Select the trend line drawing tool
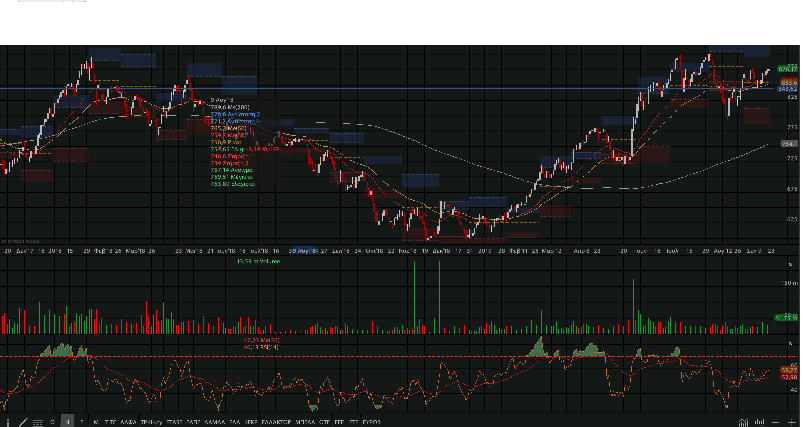The image size is (803, 427). tap(23, 422)
